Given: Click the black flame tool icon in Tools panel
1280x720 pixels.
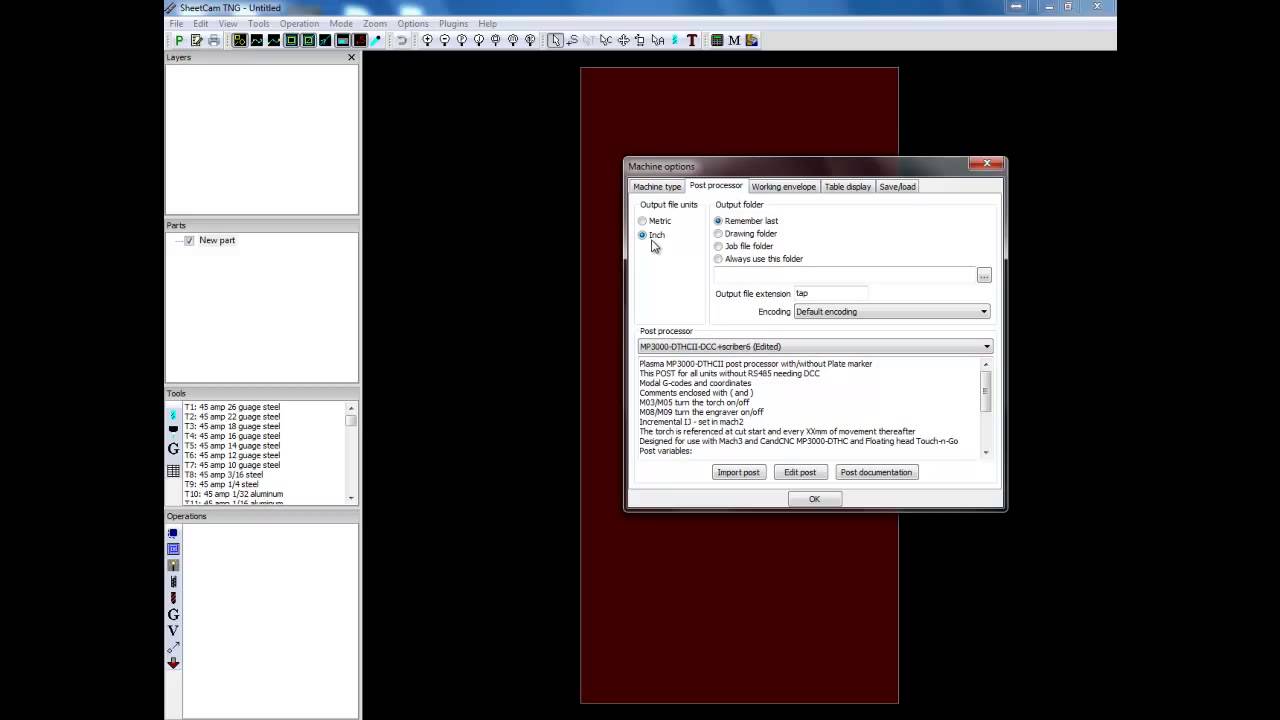Looking at the screenshot, I should 173,430.
